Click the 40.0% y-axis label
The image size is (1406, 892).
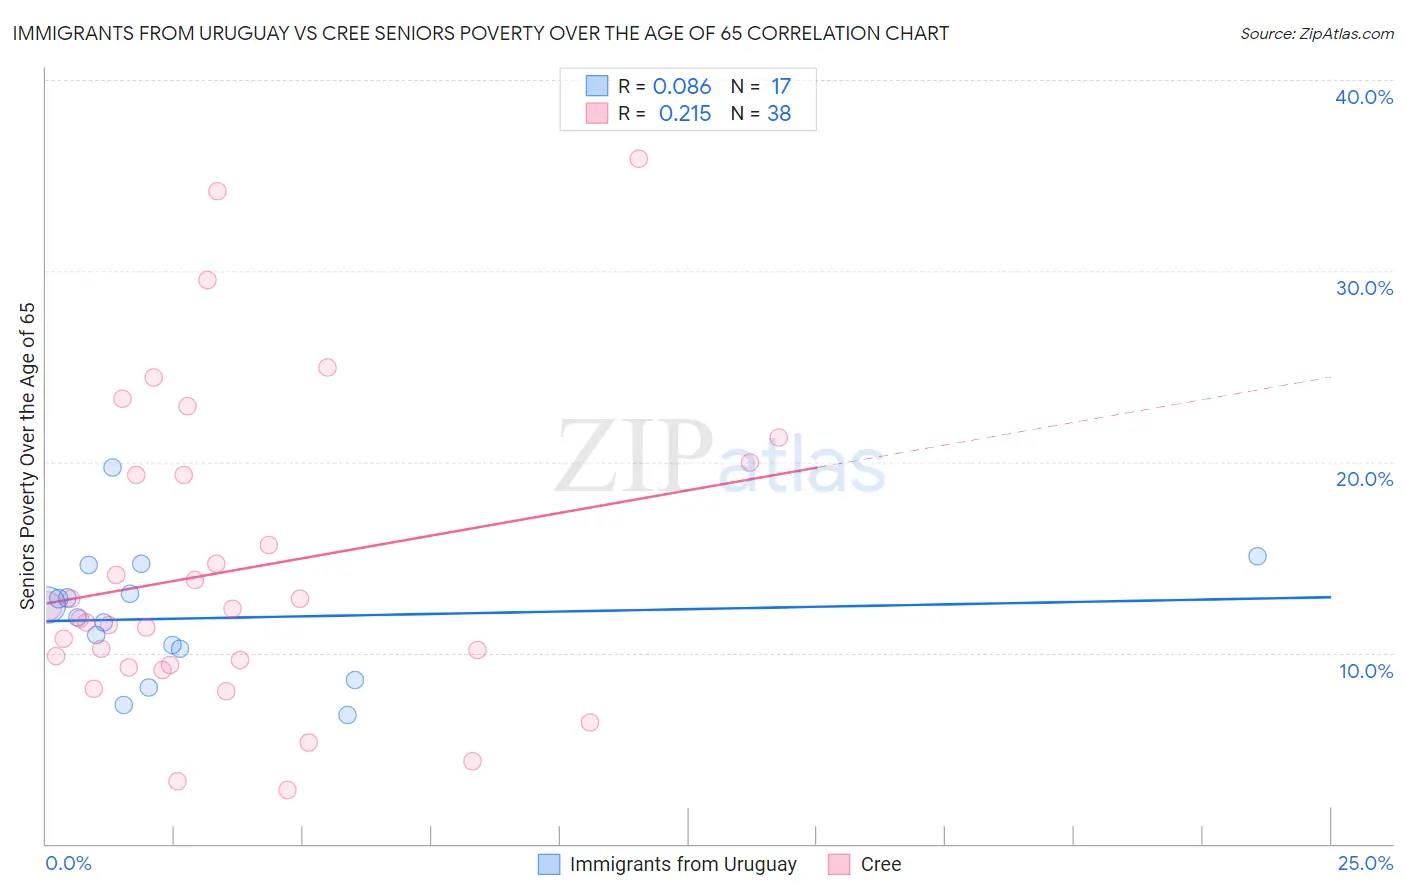[x=1364, y=97]
